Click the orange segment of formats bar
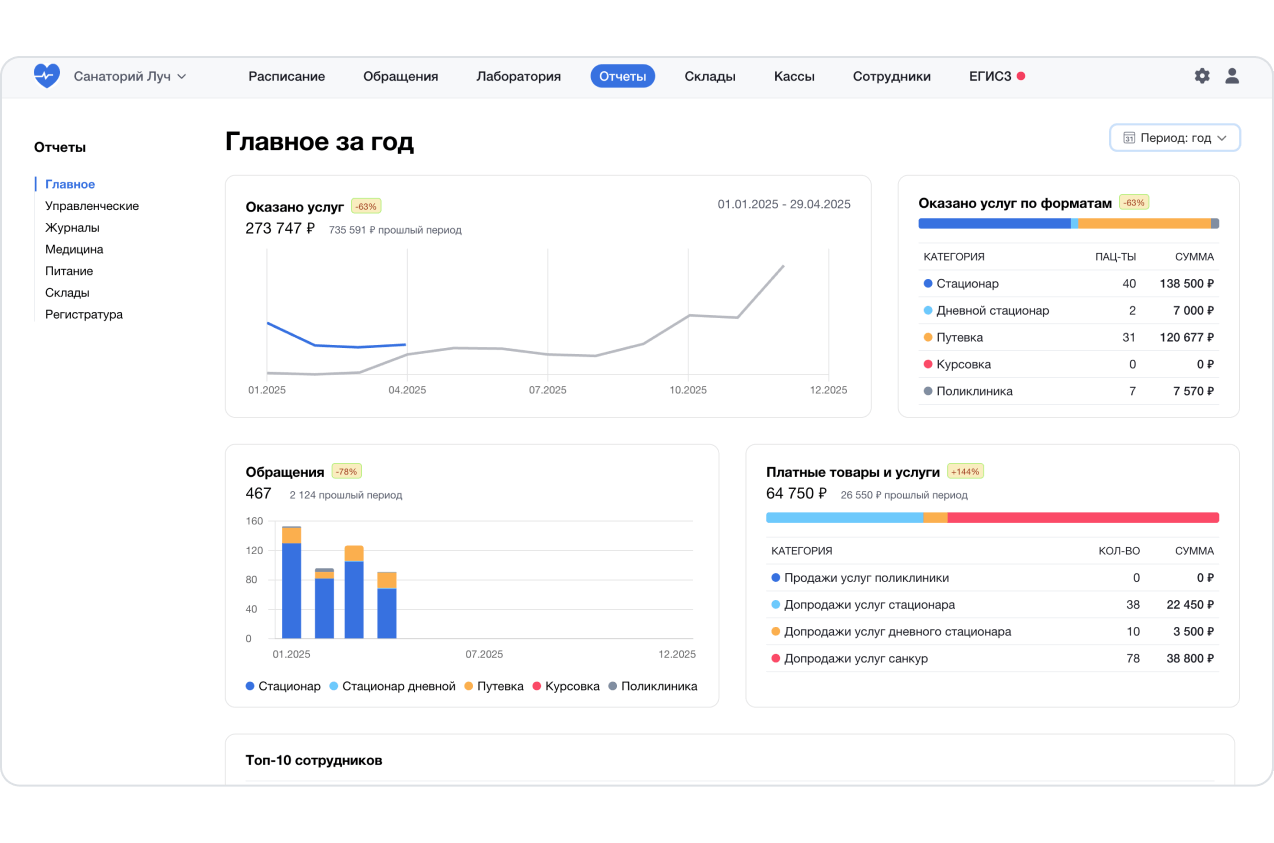 [x=1143, y=224]
